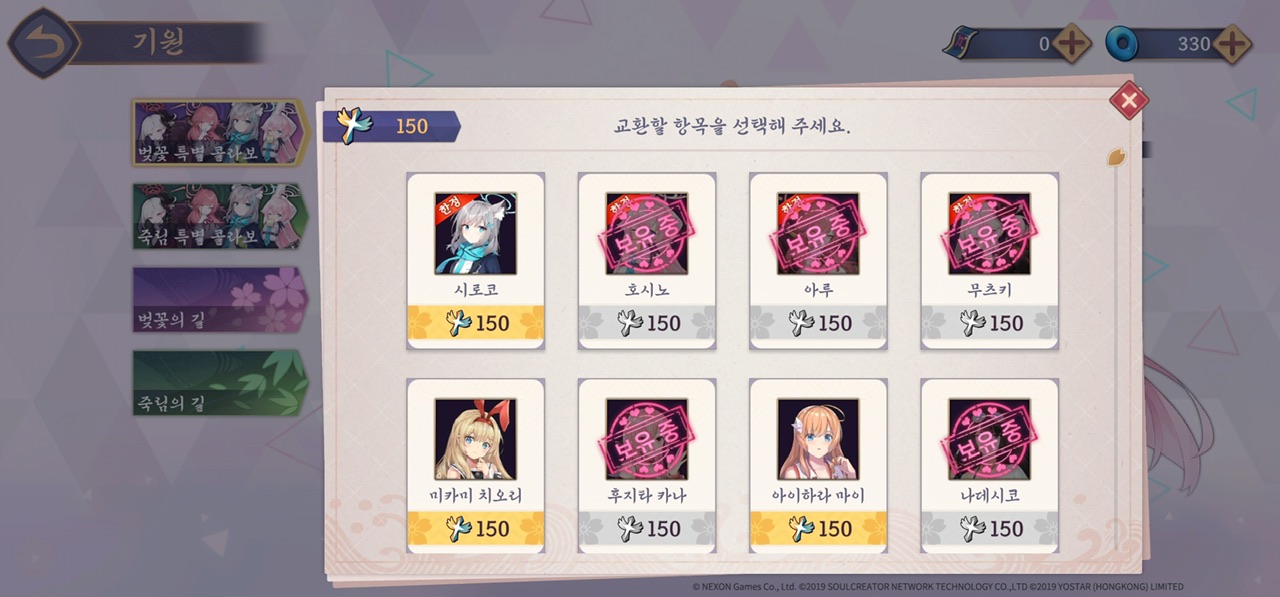Add more blue gems with the plus button
The height and width of the screenshot is (597, 1280).
(1232, 44)
